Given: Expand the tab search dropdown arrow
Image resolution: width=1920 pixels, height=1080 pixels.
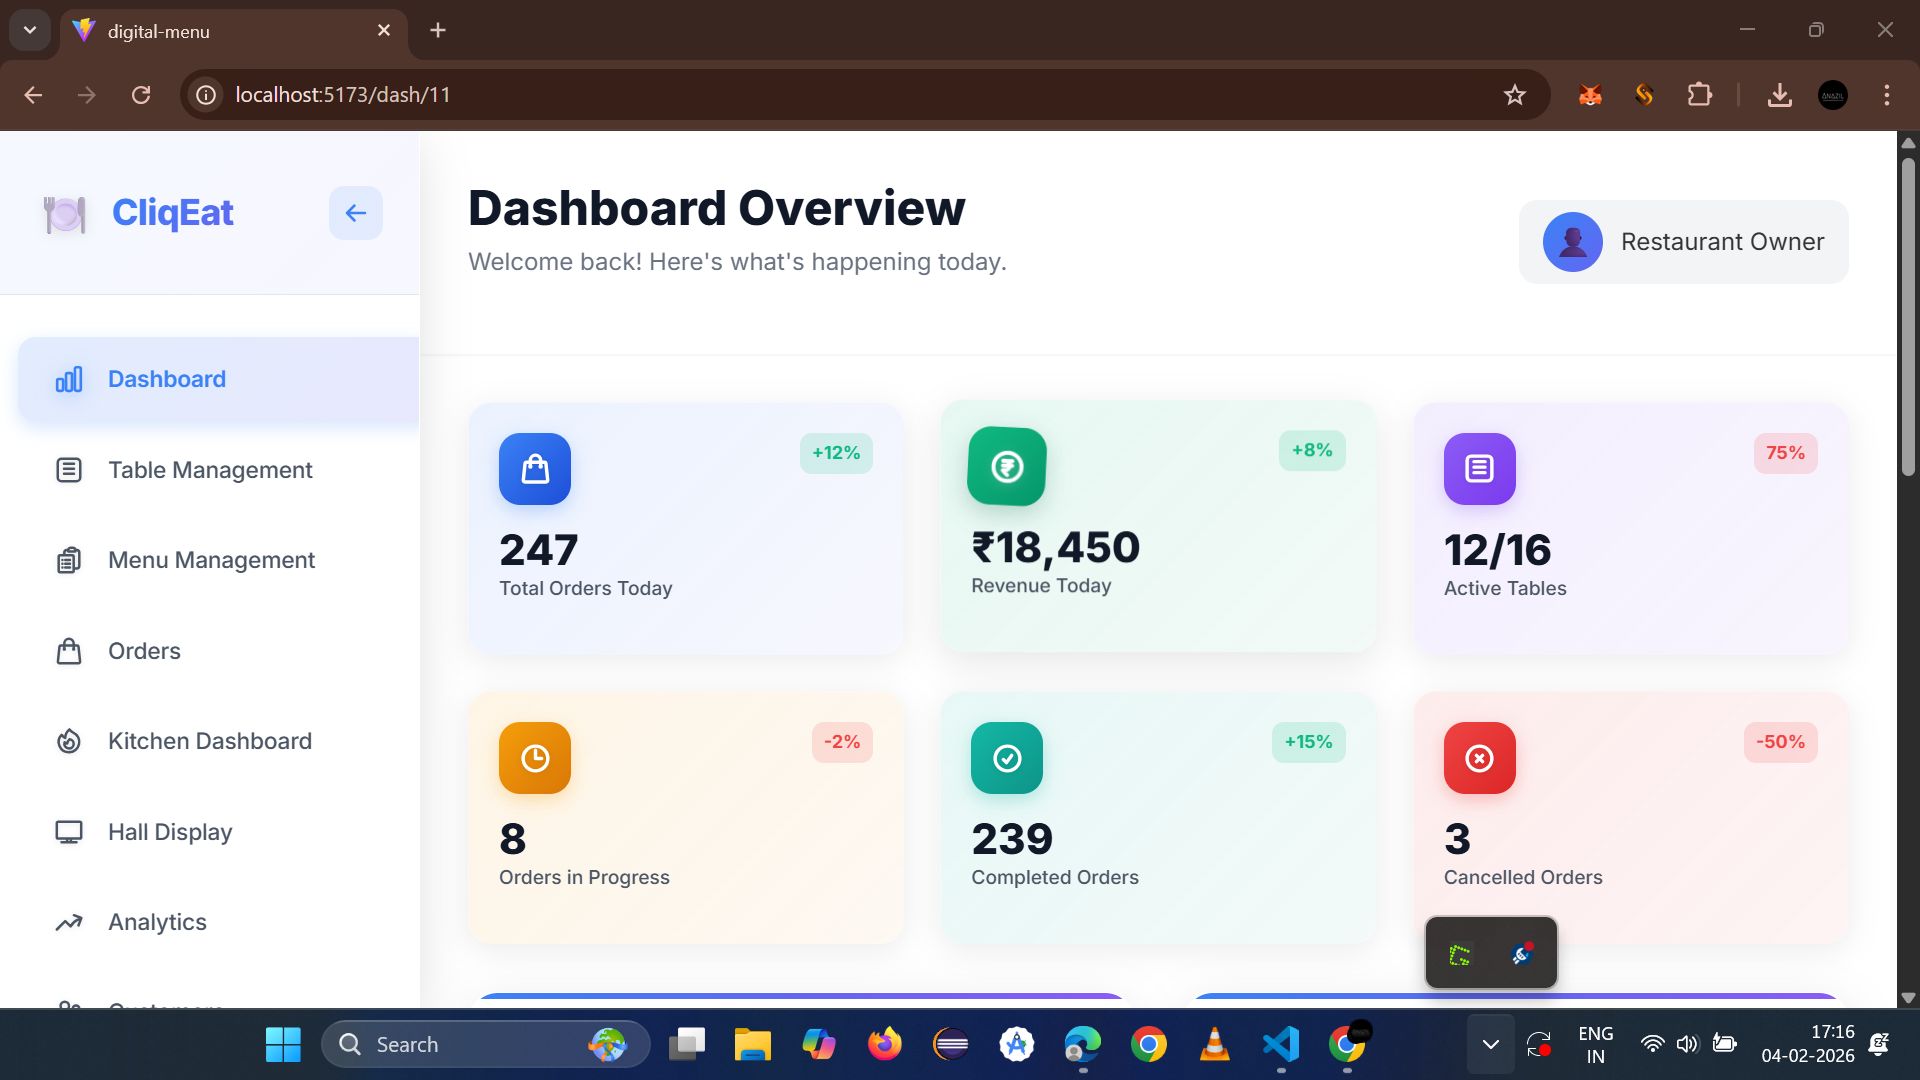Looking at the screenshot, I should pos(30,30).
